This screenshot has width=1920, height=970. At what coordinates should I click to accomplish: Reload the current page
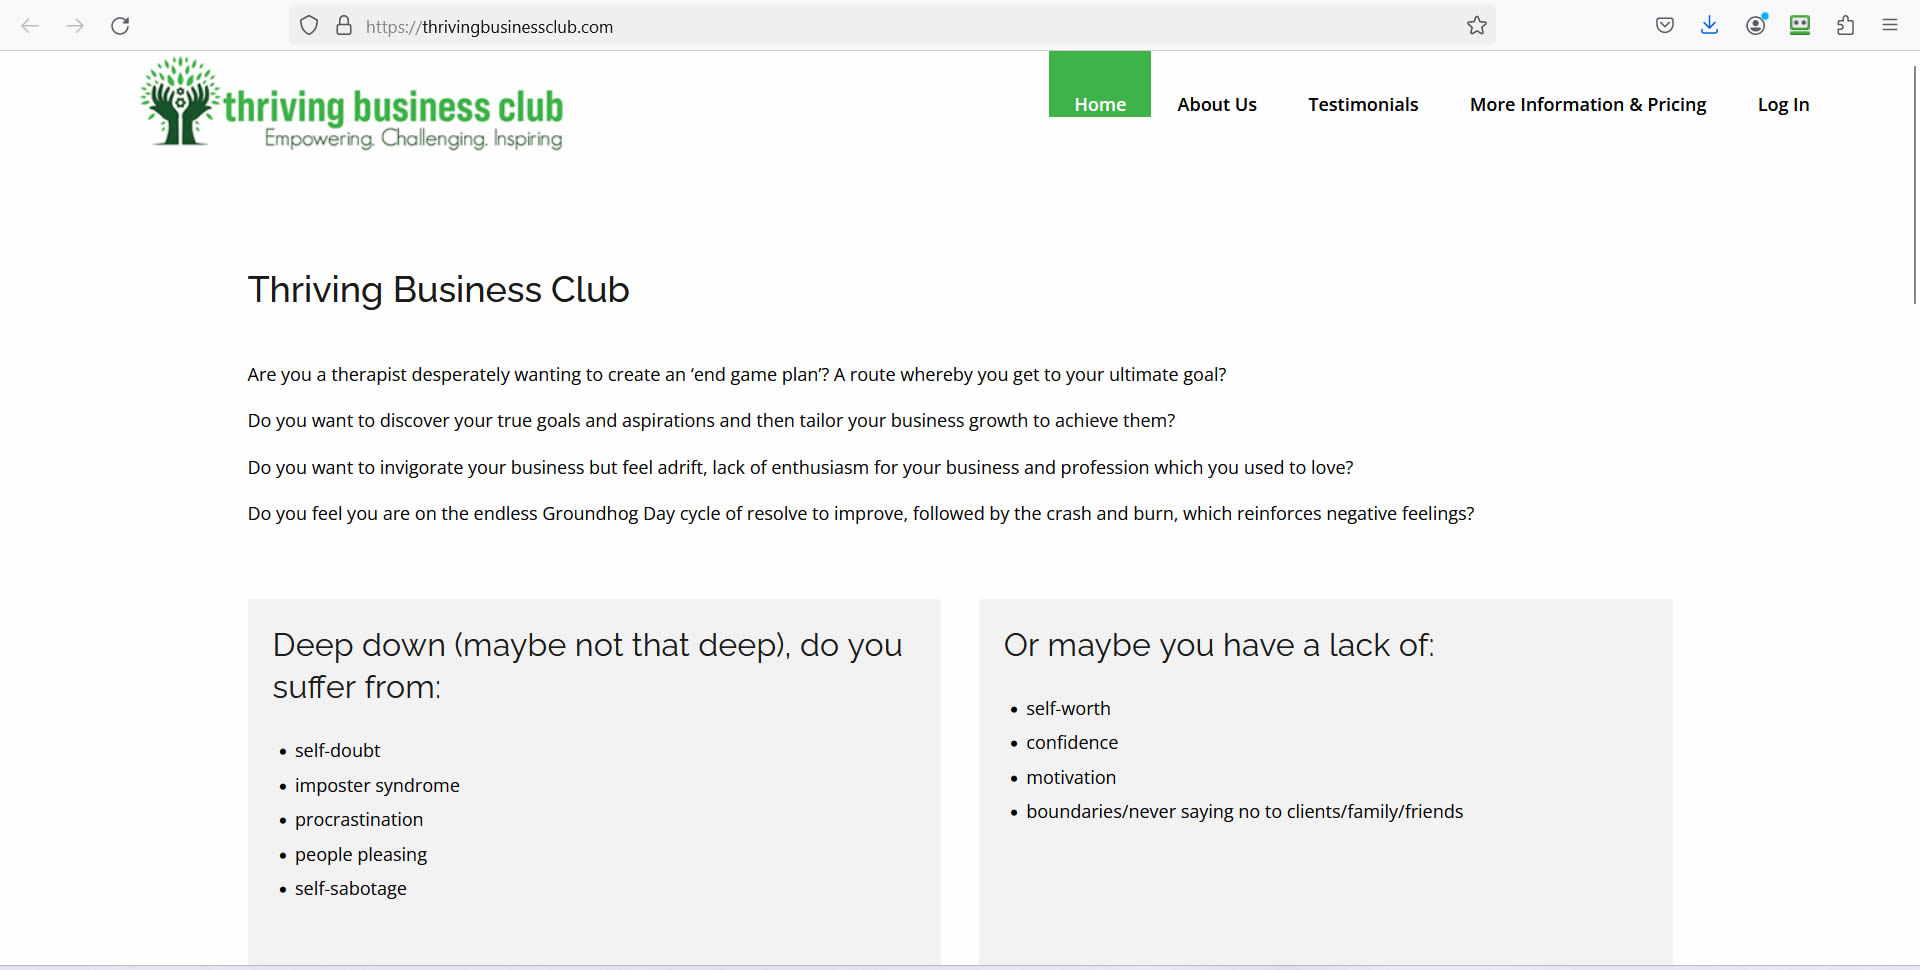coord(120,26)
